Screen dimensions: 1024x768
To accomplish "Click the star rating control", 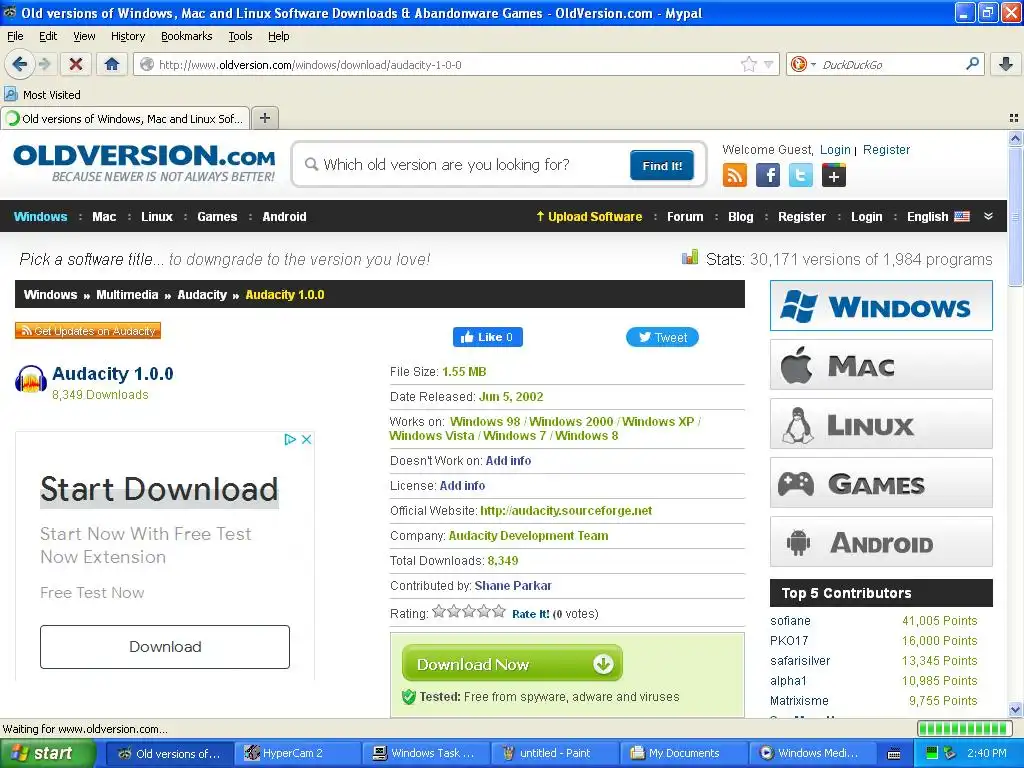I will pos(469,612).
